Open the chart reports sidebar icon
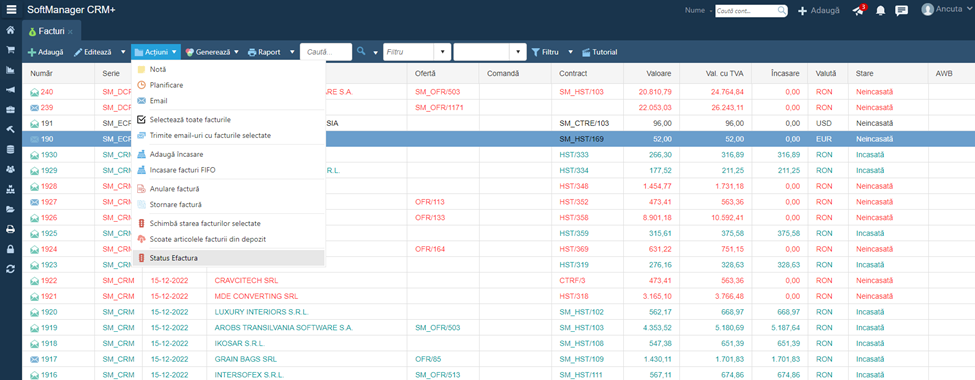Screen dimensions: 975x380 (10, 70)
